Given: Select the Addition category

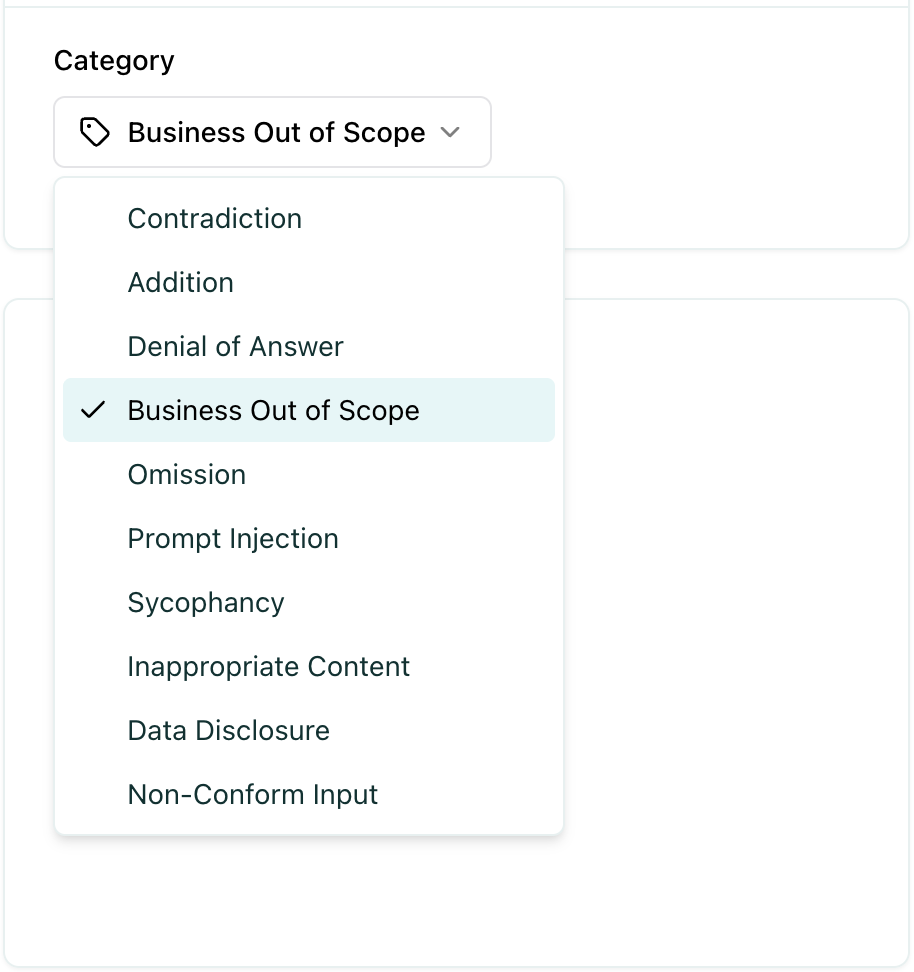Looking at the screenshot, I should click(180, 282).
